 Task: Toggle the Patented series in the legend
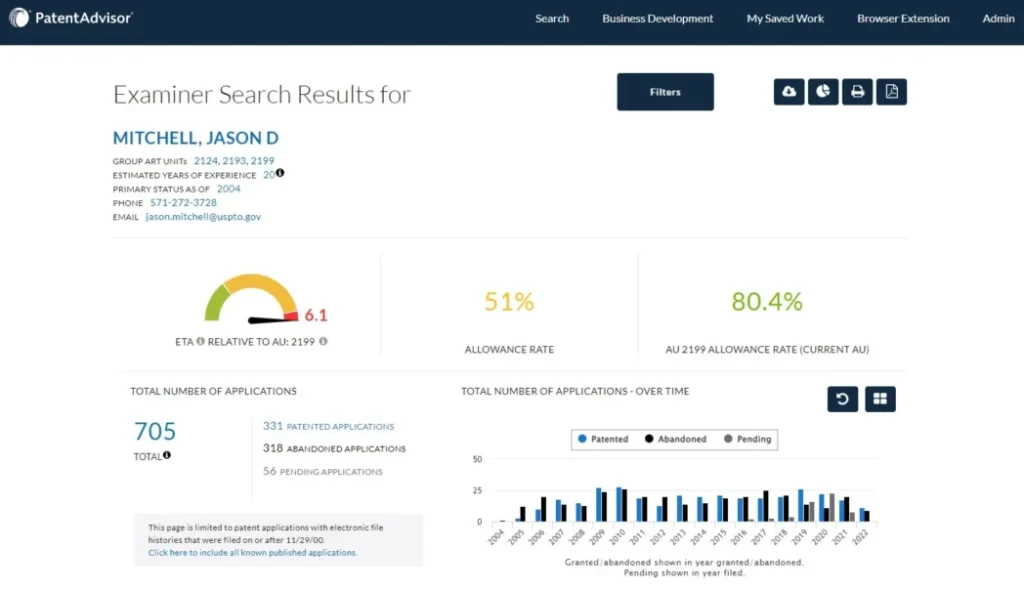point(604,439)
